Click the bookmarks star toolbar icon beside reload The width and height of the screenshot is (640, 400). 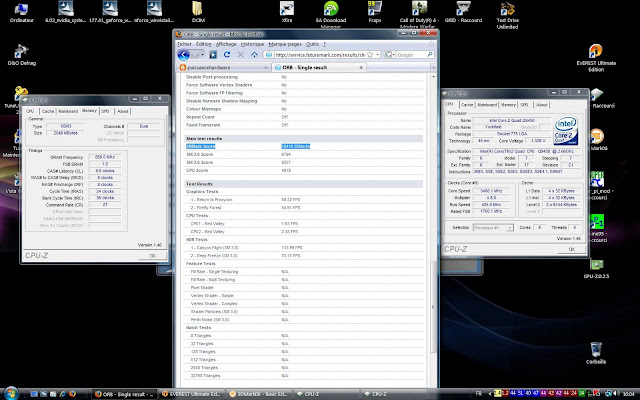(213, 54)
